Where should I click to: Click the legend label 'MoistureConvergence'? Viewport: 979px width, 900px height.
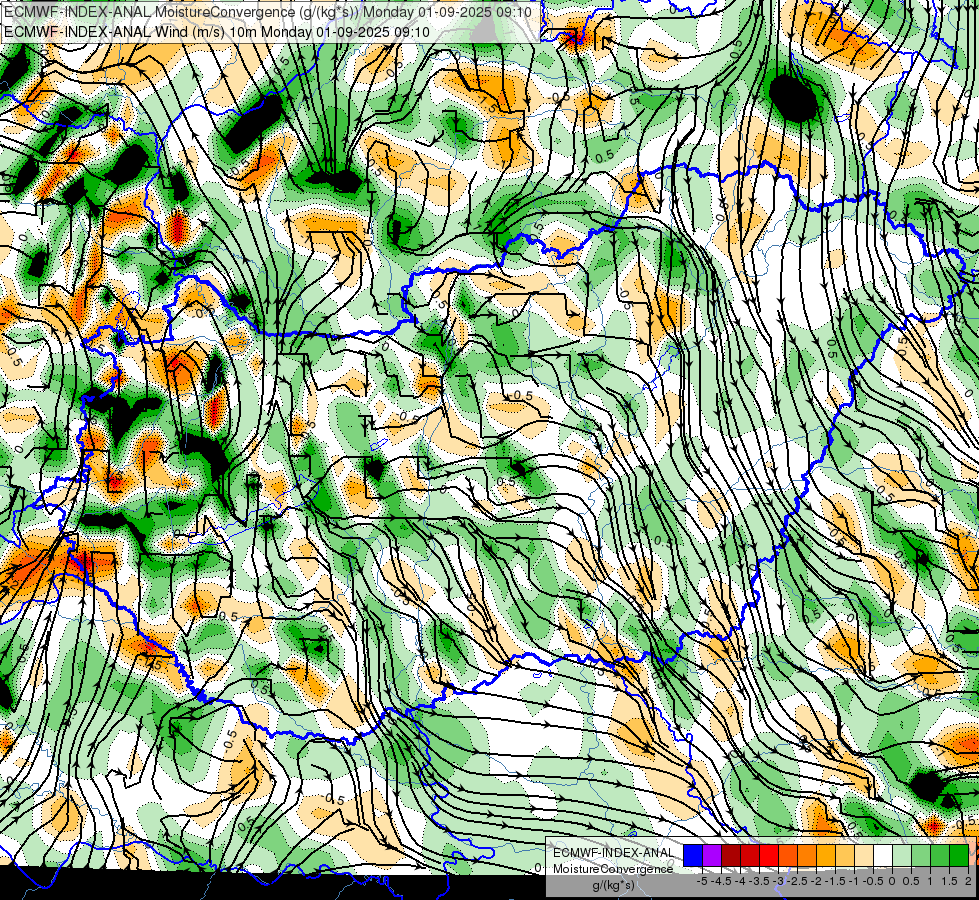click(x=613, y=869)
